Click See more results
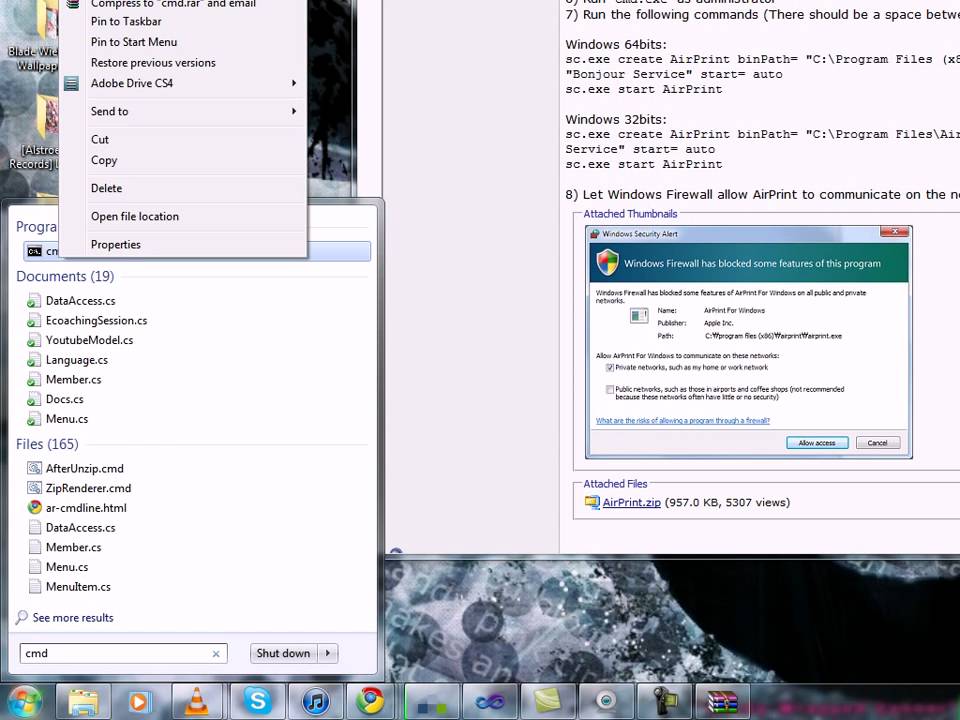This screenshot has width=960, height=720. (73, 618)
